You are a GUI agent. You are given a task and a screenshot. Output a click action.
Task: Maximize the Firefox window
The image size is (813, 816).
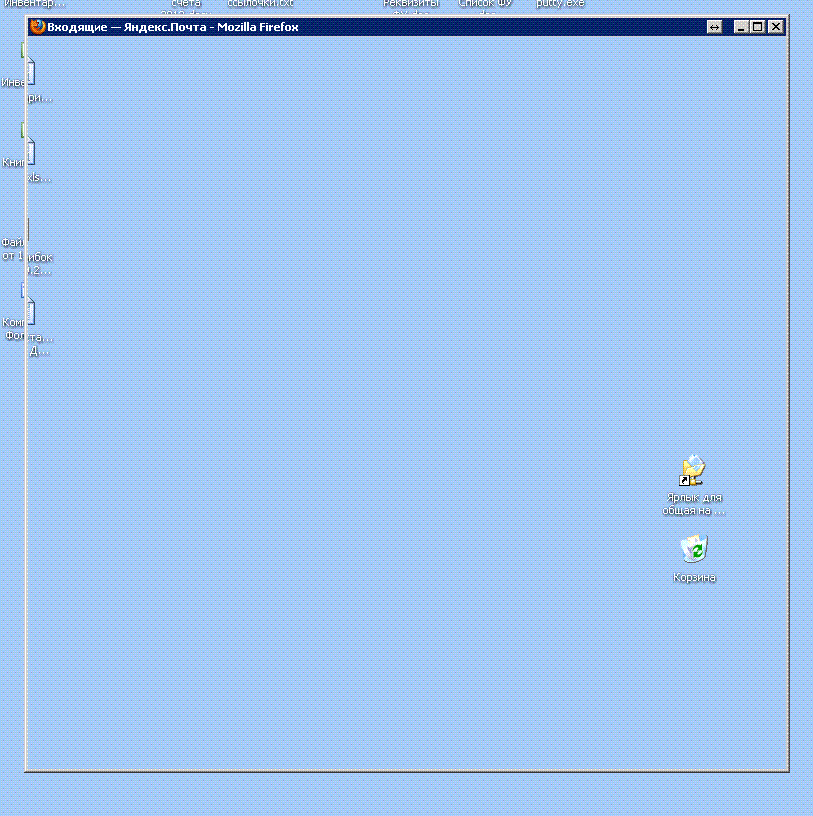[758, 27]
